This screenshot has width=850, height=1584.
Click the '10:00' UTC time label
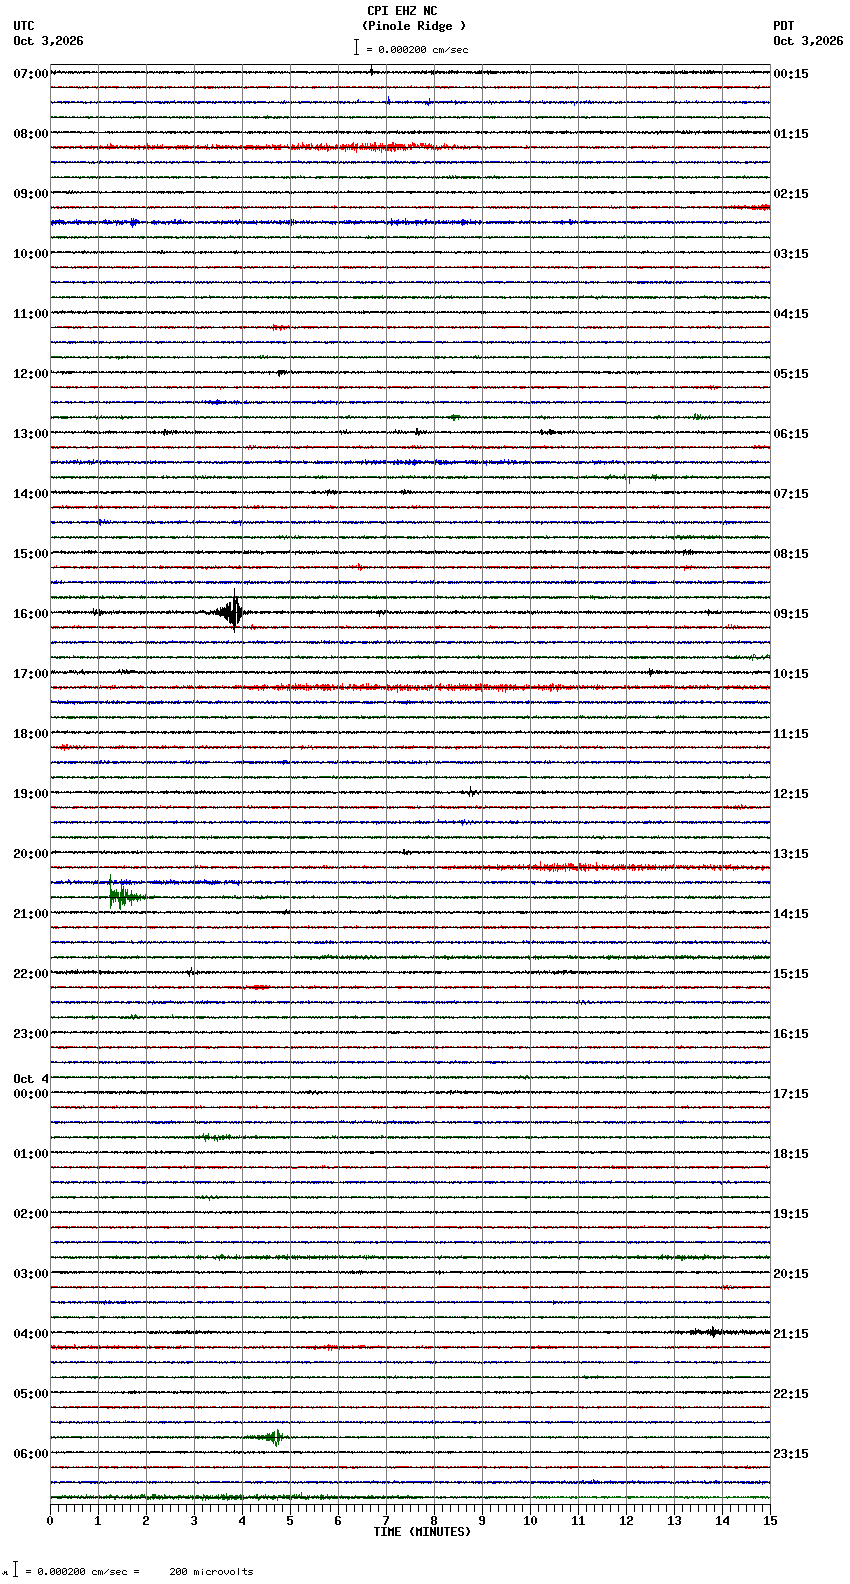pos(31,254)
